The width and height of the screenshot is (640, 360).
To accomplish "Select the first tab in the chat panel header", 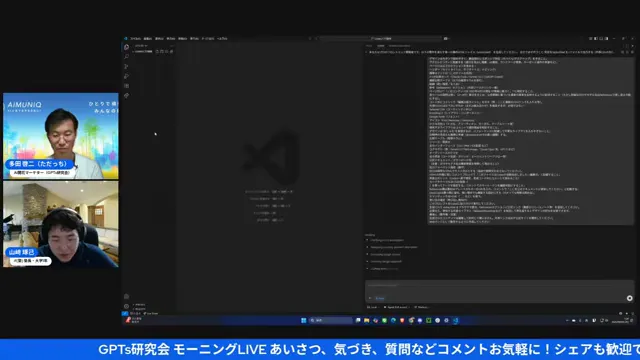I will point(369,46).
